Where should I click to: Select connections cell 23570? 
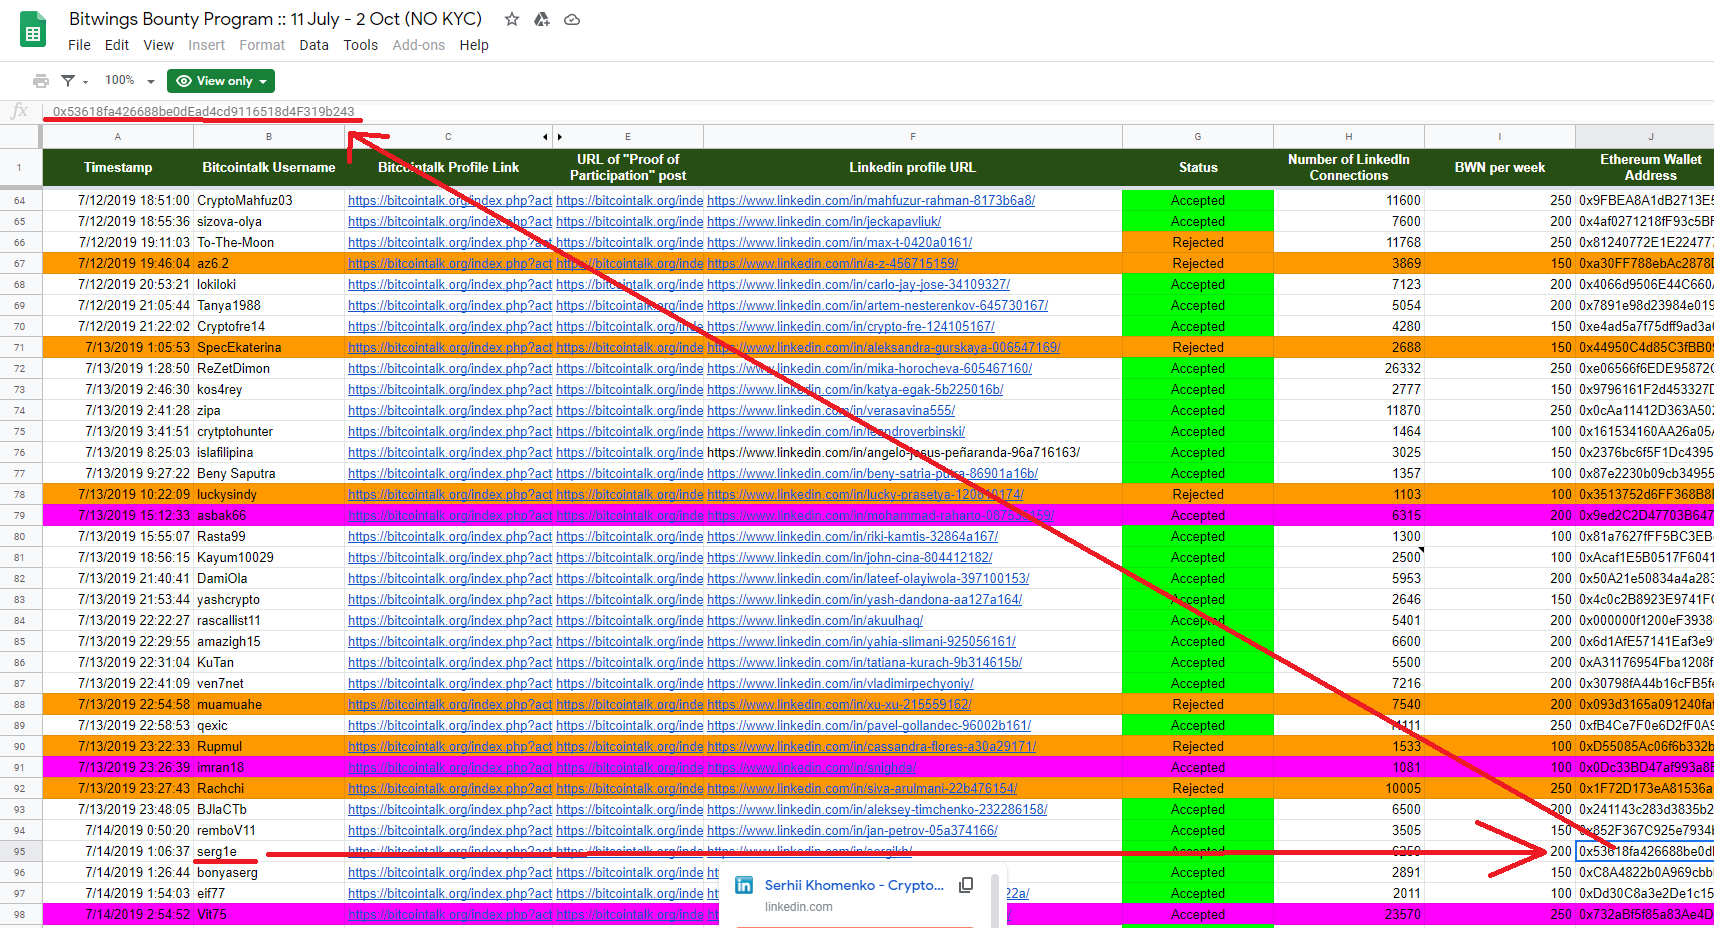[x=1349, y=914]
